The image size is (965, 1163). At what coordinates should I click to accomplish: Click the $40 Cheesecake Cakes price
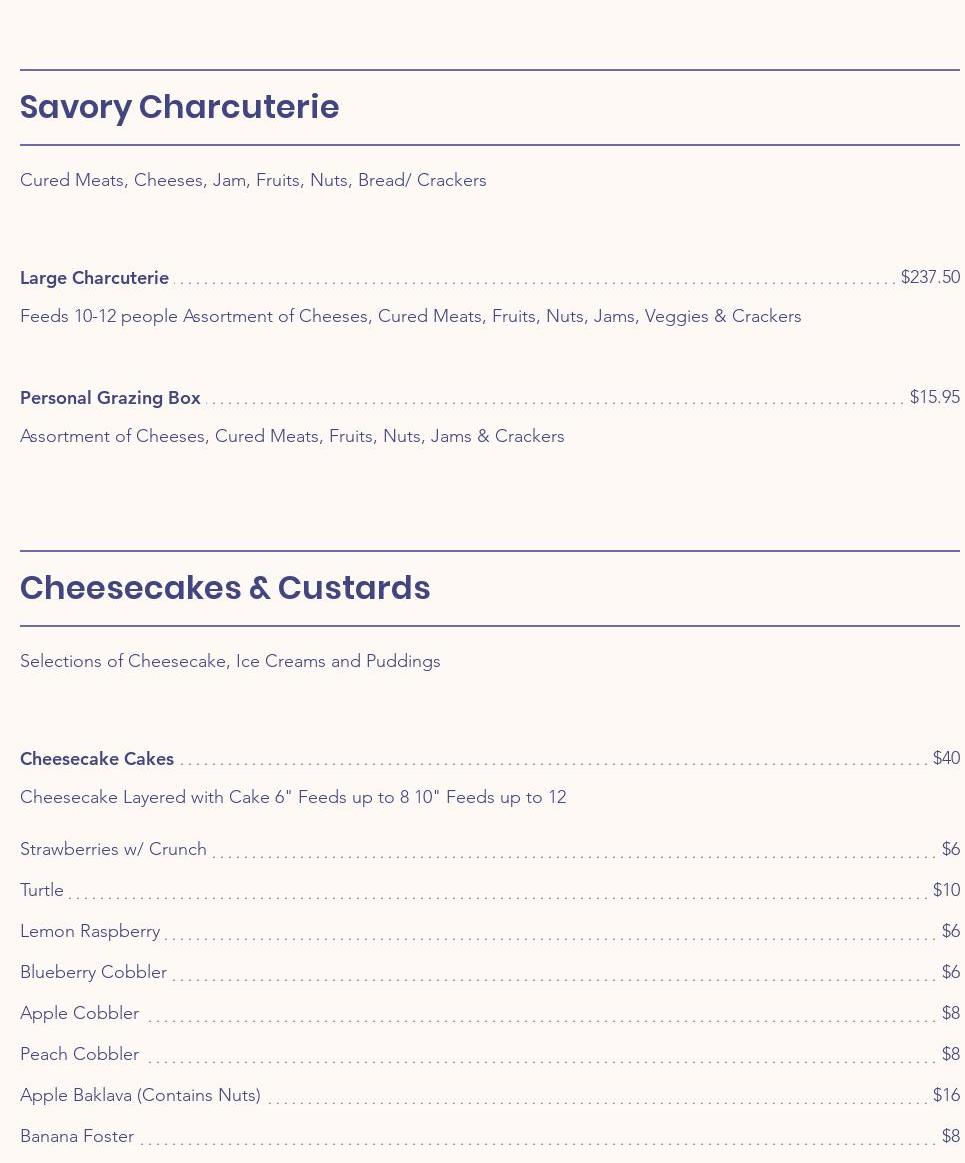coord(946,758)
